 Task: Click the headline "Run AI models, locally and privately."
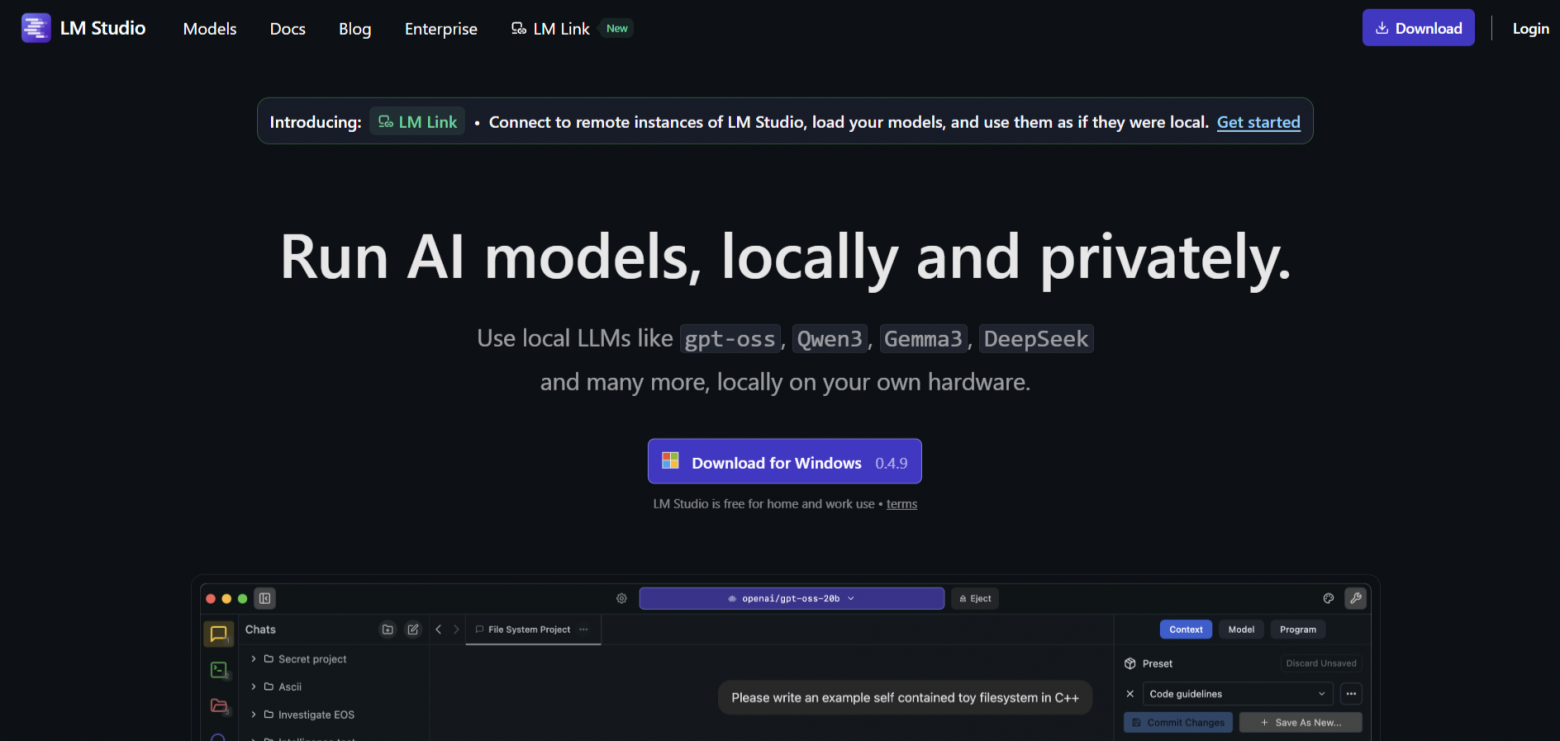click(x=785, y=256)
